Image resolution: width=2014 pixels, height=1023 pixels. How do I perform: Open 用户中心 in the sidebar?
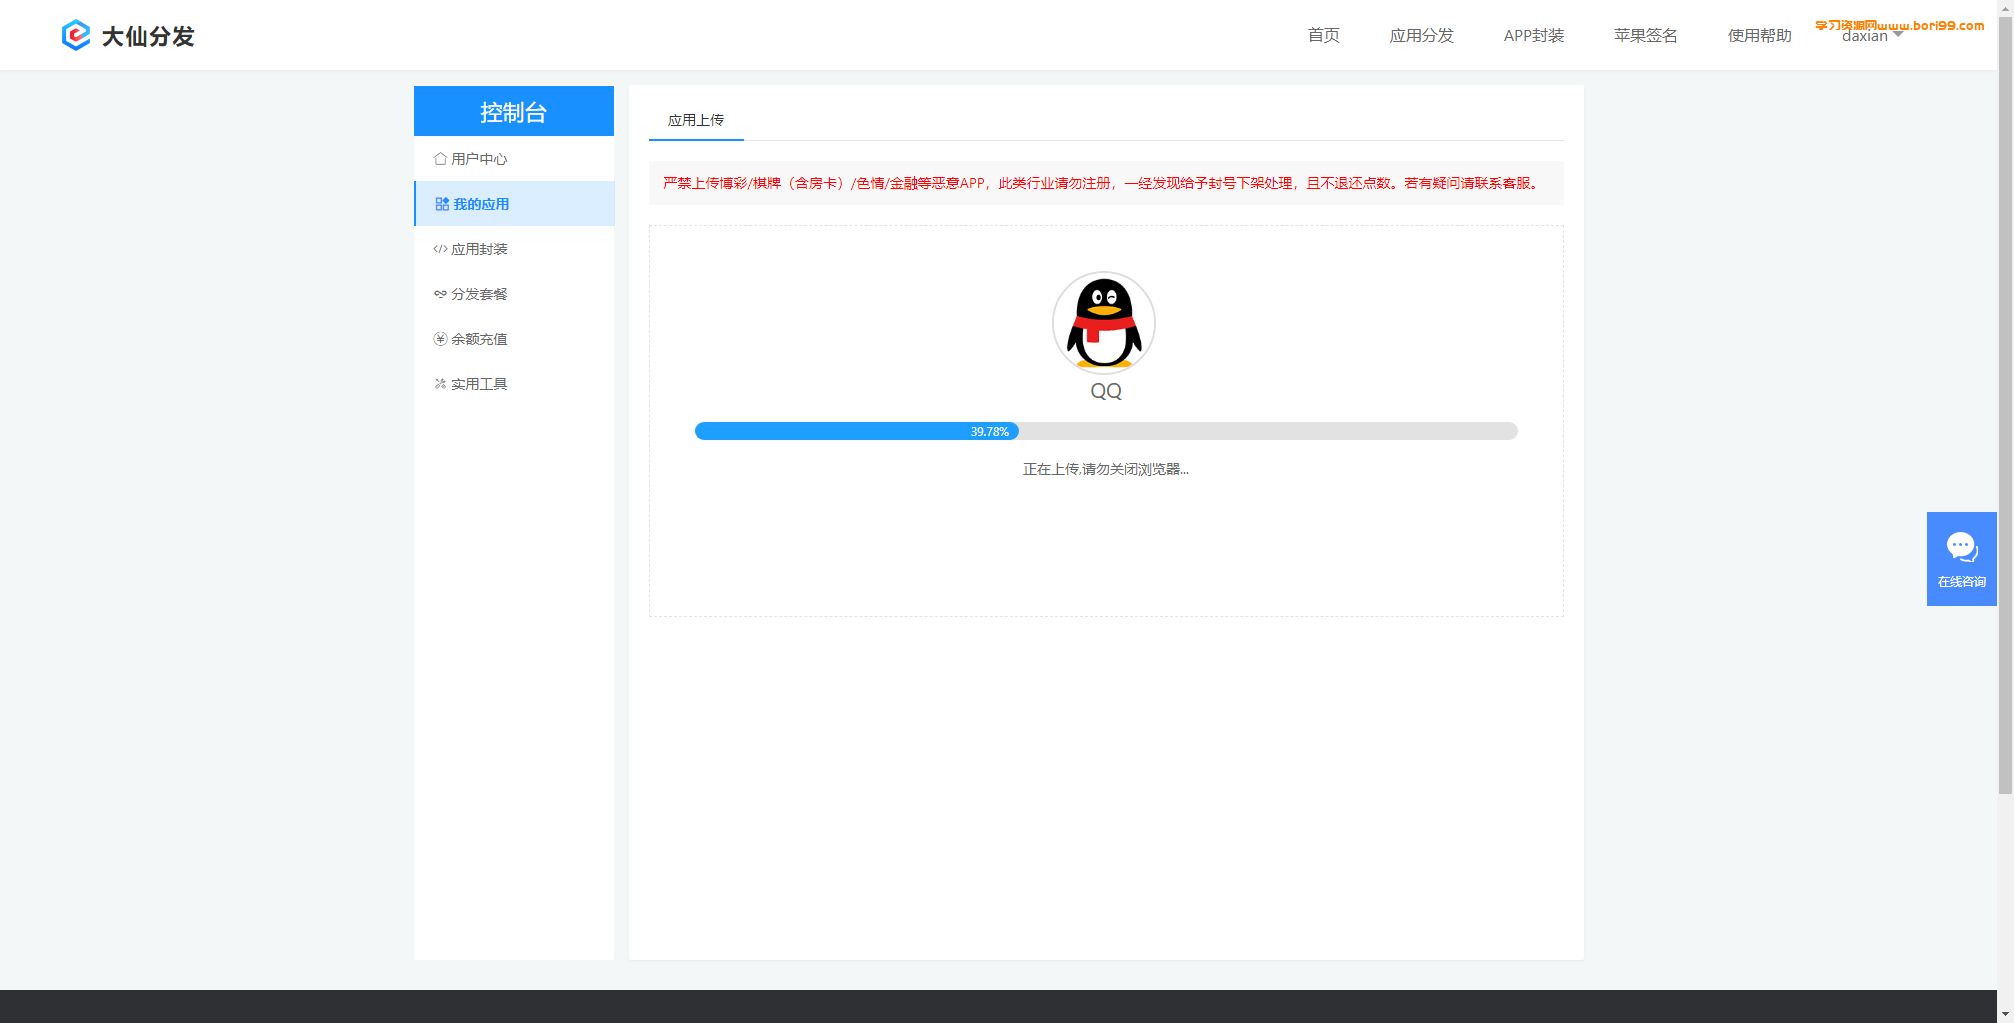(x=514, y=159)
